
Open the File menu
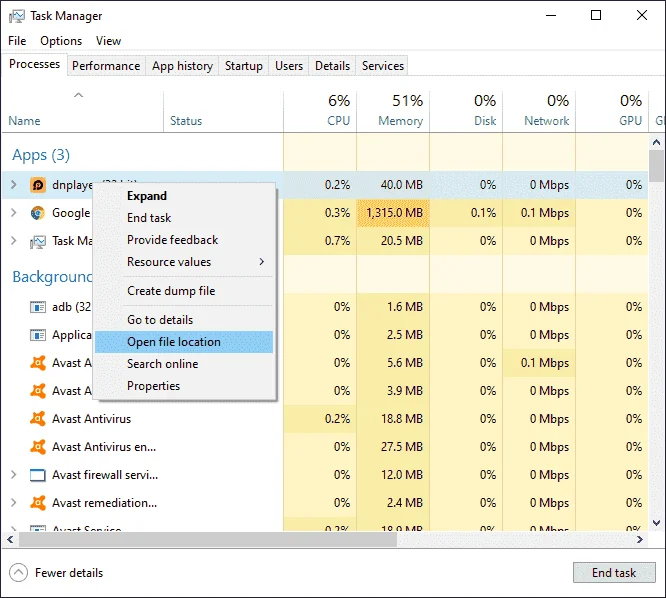click(17, 41)
